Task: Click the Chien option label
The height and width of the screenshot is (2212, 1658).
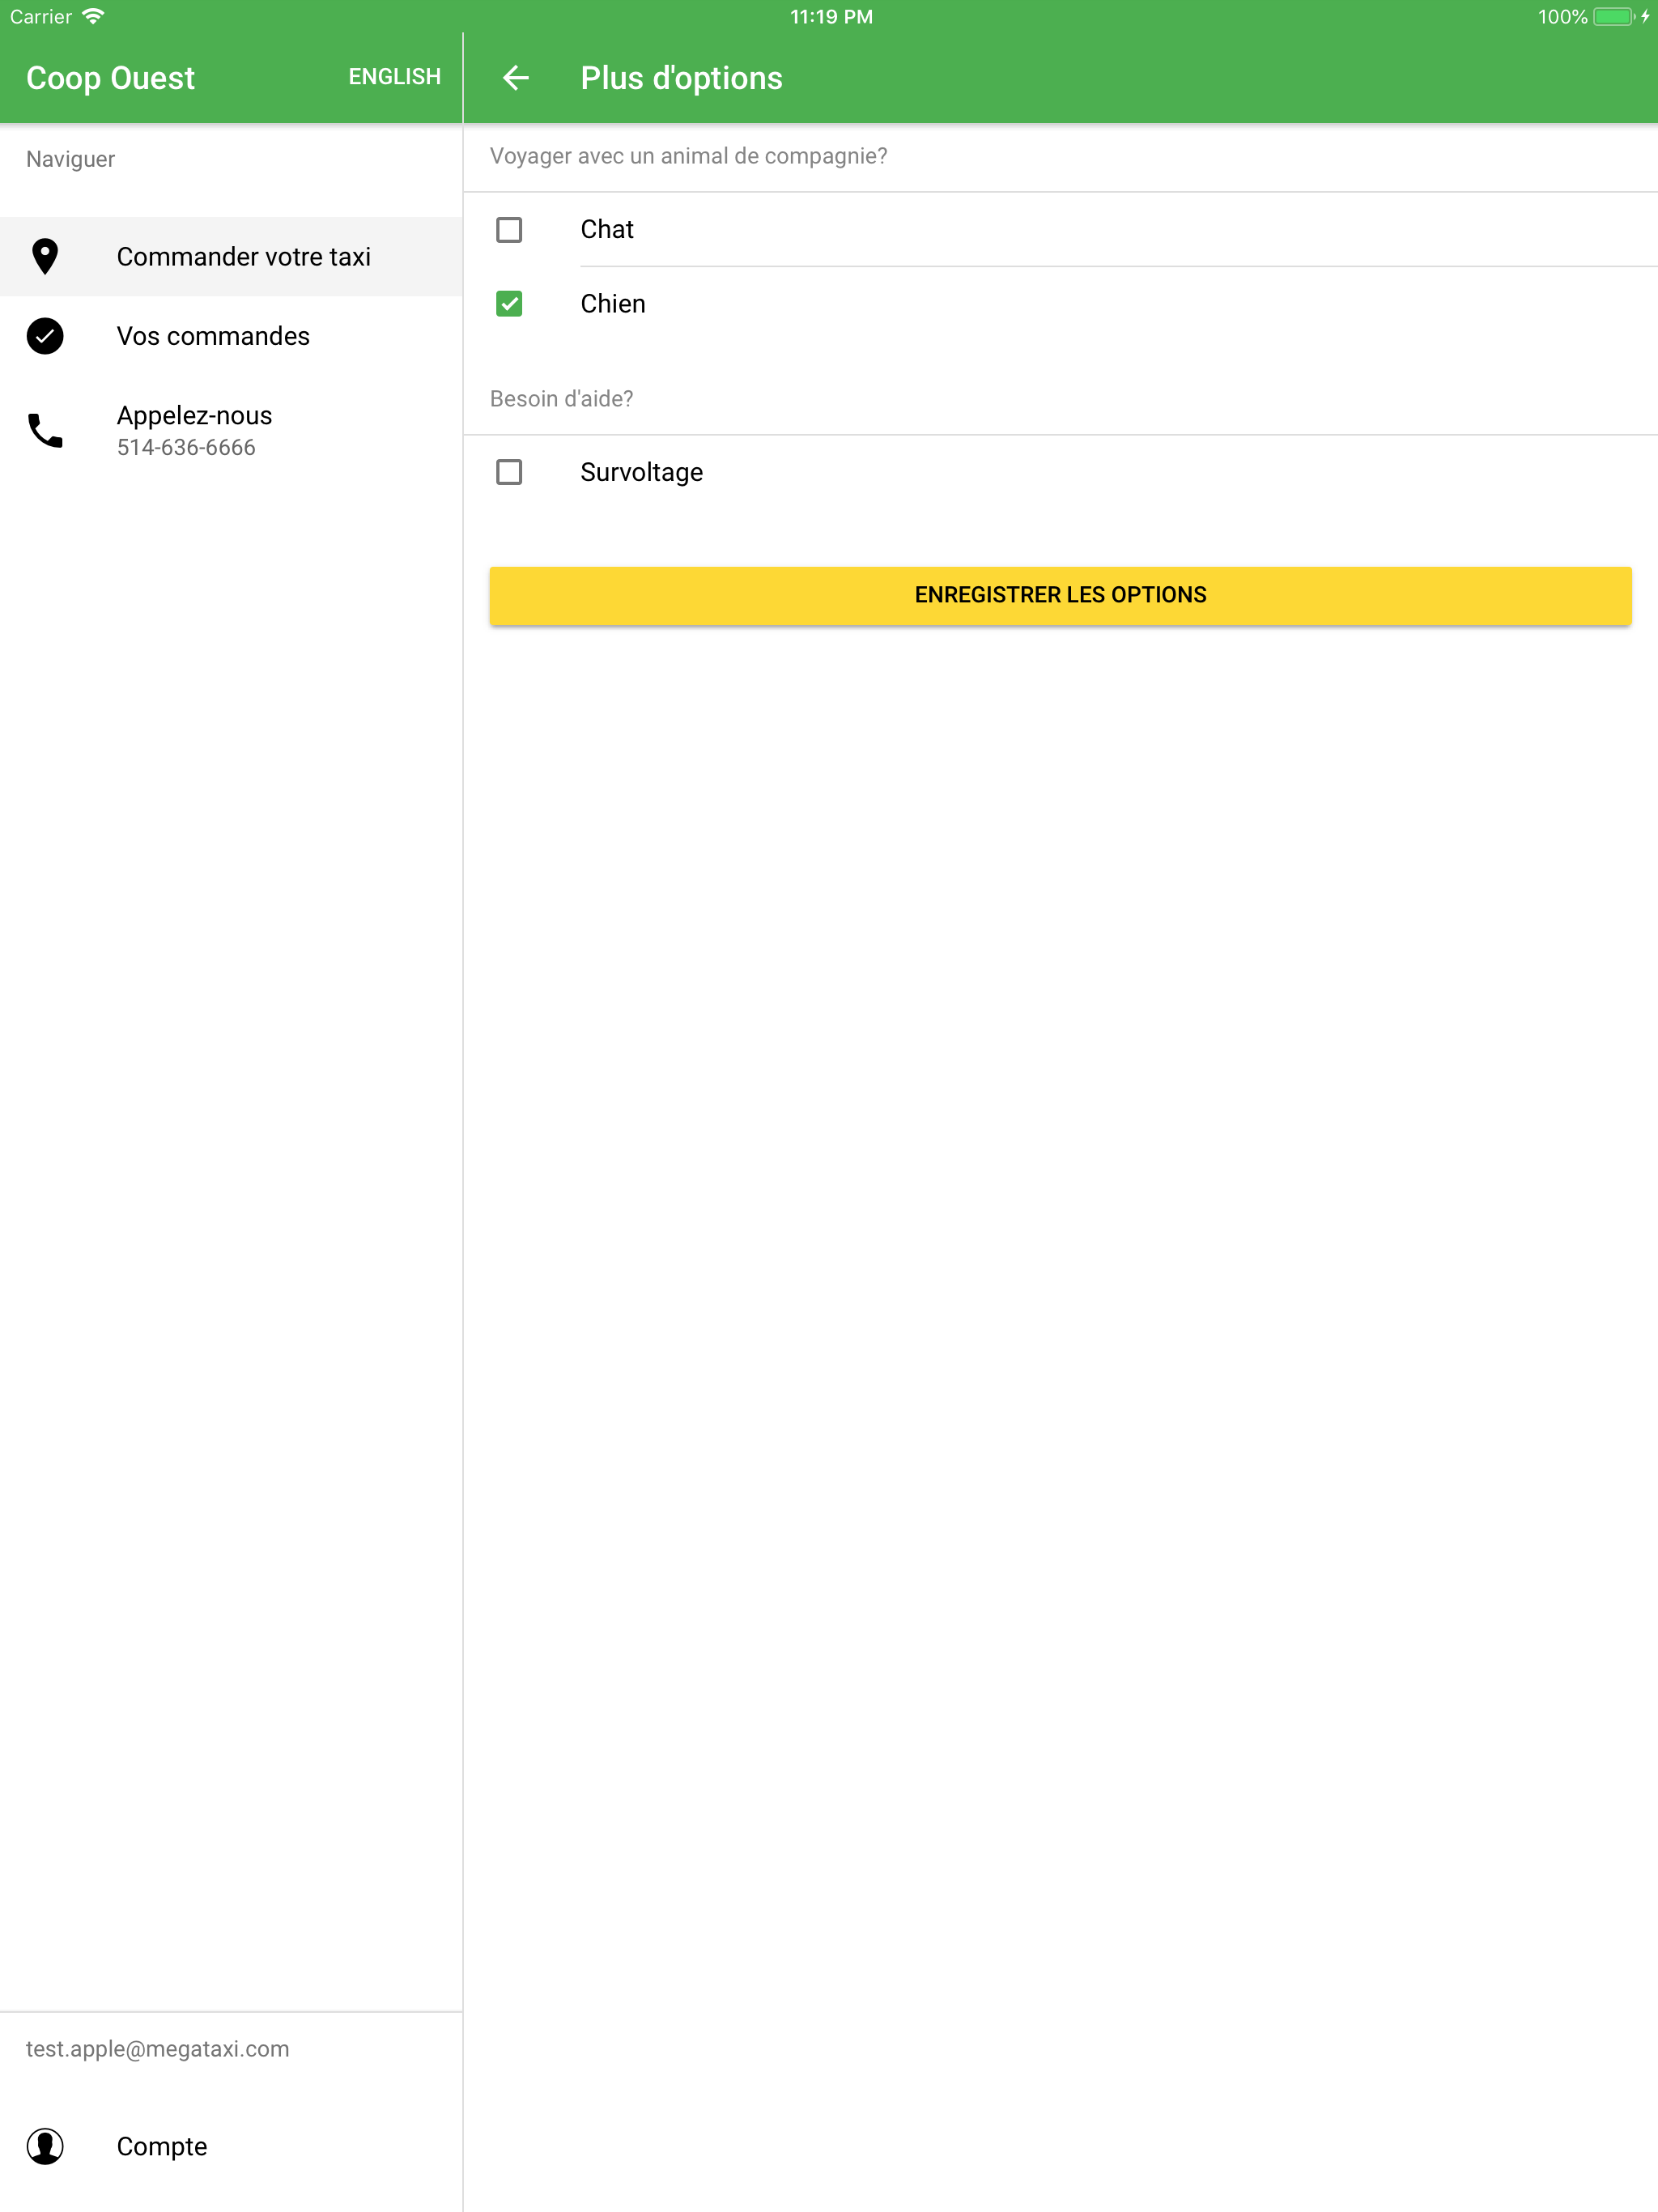Action: [x=613, y=304]
